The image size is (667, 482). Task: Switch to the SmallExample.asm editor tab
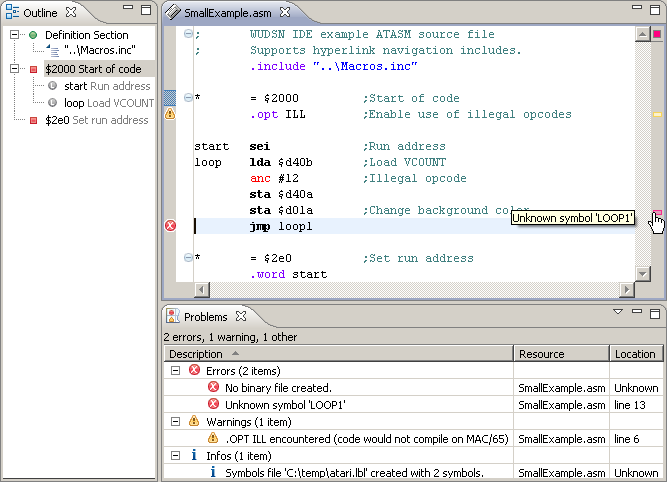click(x=229, y=13)
